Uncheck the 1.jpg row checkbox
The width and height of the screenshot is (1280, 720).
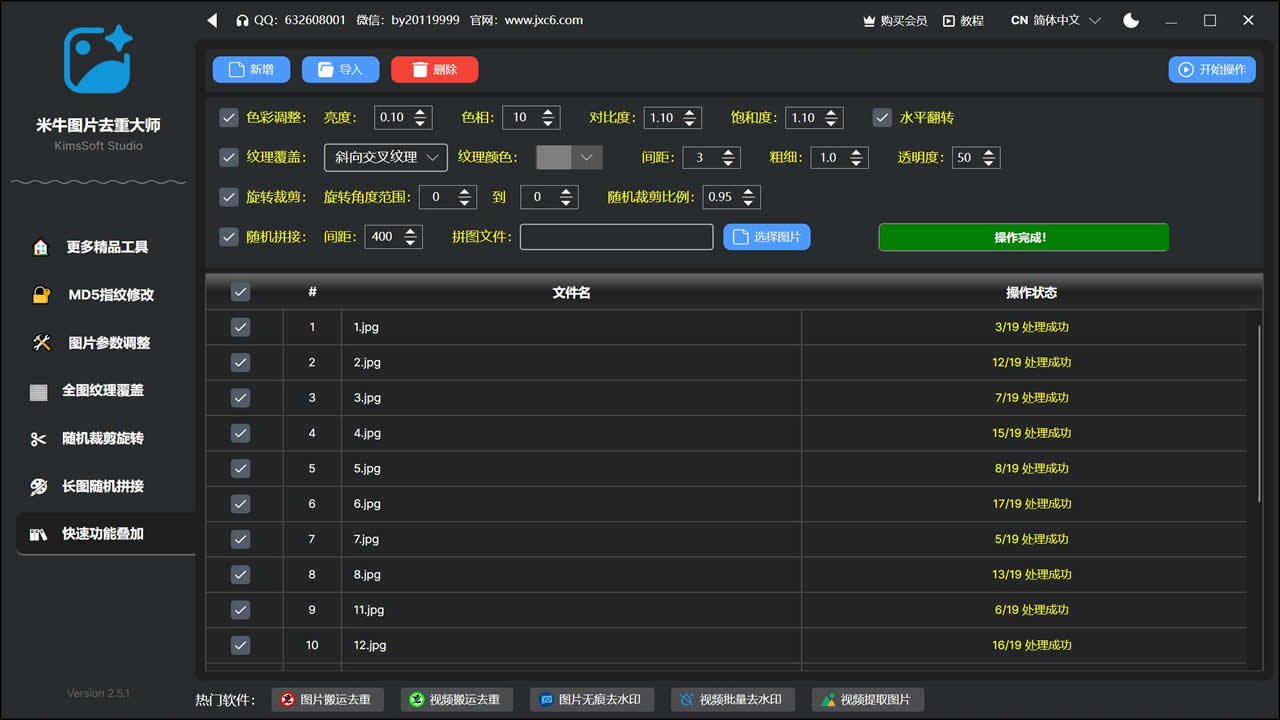[x=240, y=327]
